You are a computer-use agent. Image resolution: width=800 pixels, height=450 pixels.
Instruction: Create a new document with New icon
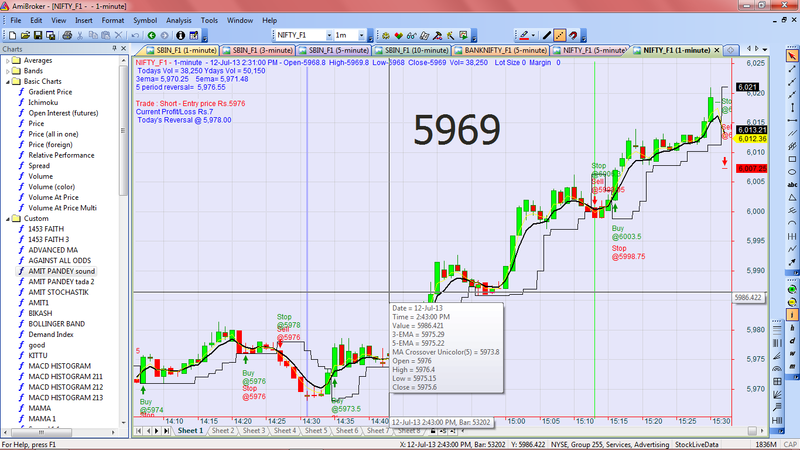(x=13, y=35)
